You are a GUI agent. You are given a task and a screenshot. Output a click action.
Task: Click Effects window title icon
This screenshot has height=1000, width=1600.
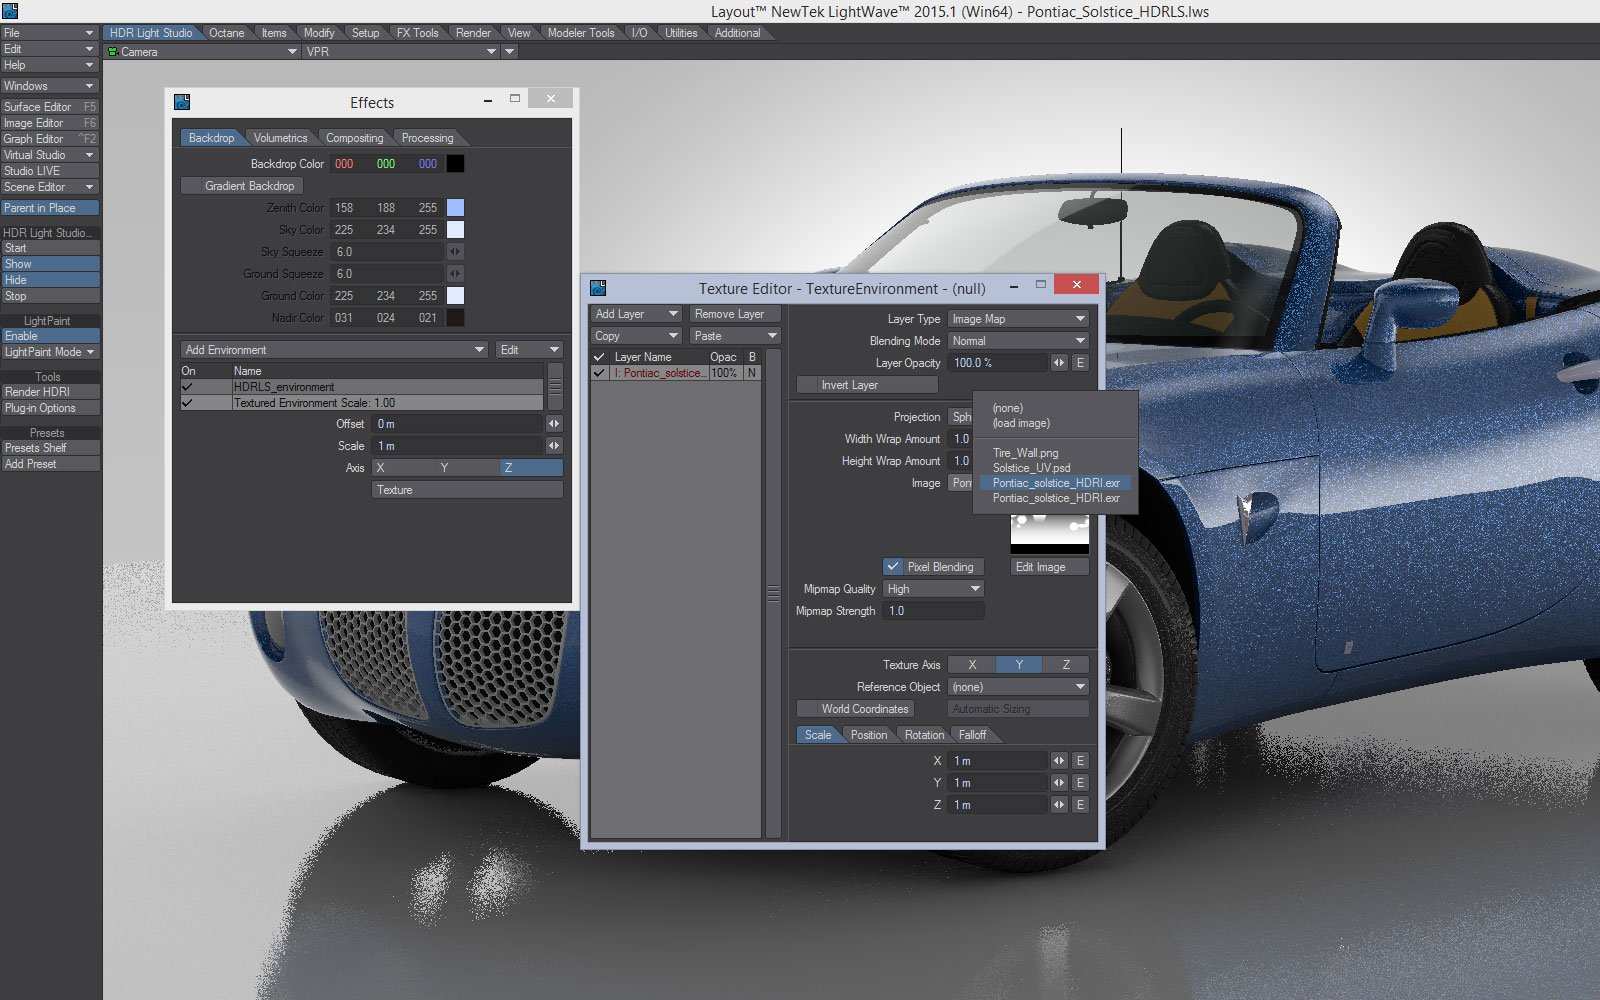pos(182,102)
